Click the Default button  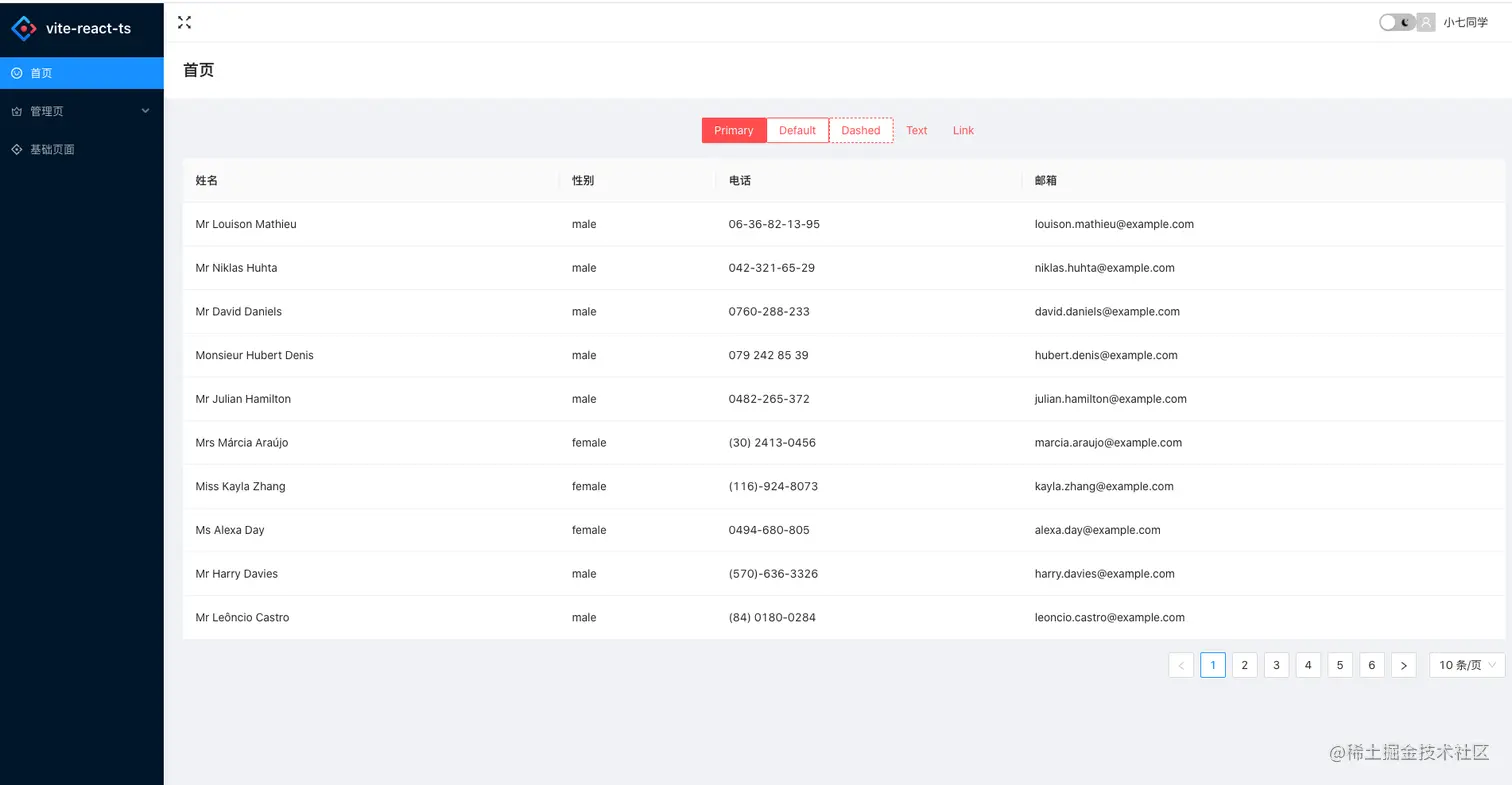[x=798, y=130]
